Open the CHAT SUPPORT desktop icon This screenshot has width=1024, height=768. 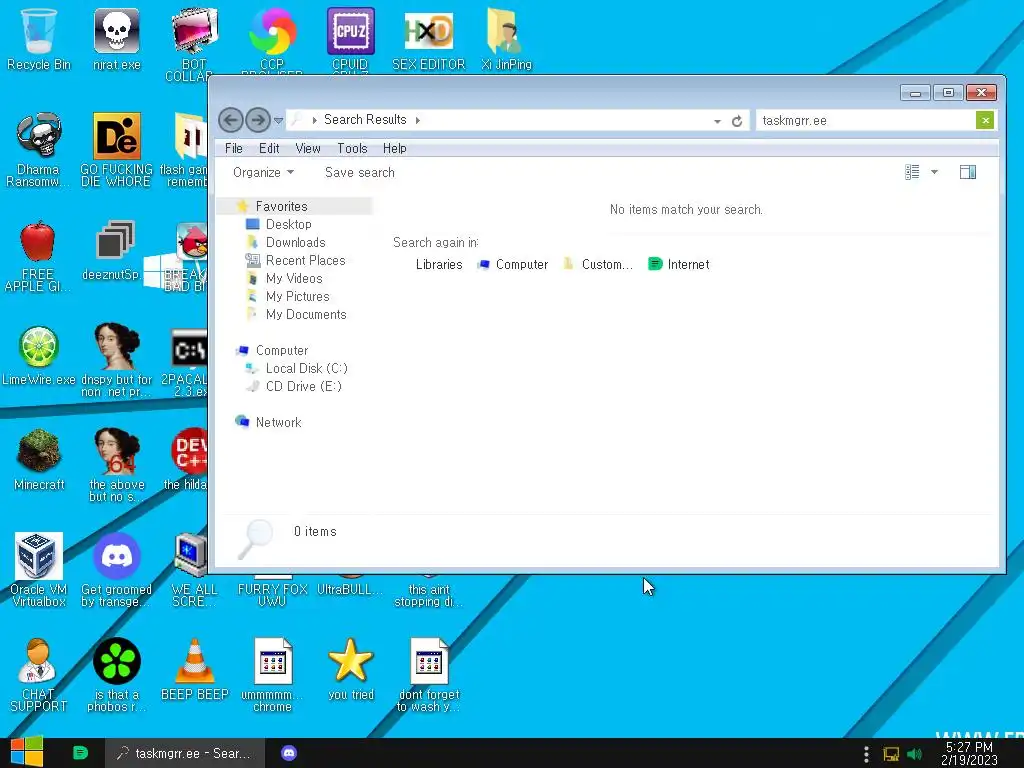[38, 675]
